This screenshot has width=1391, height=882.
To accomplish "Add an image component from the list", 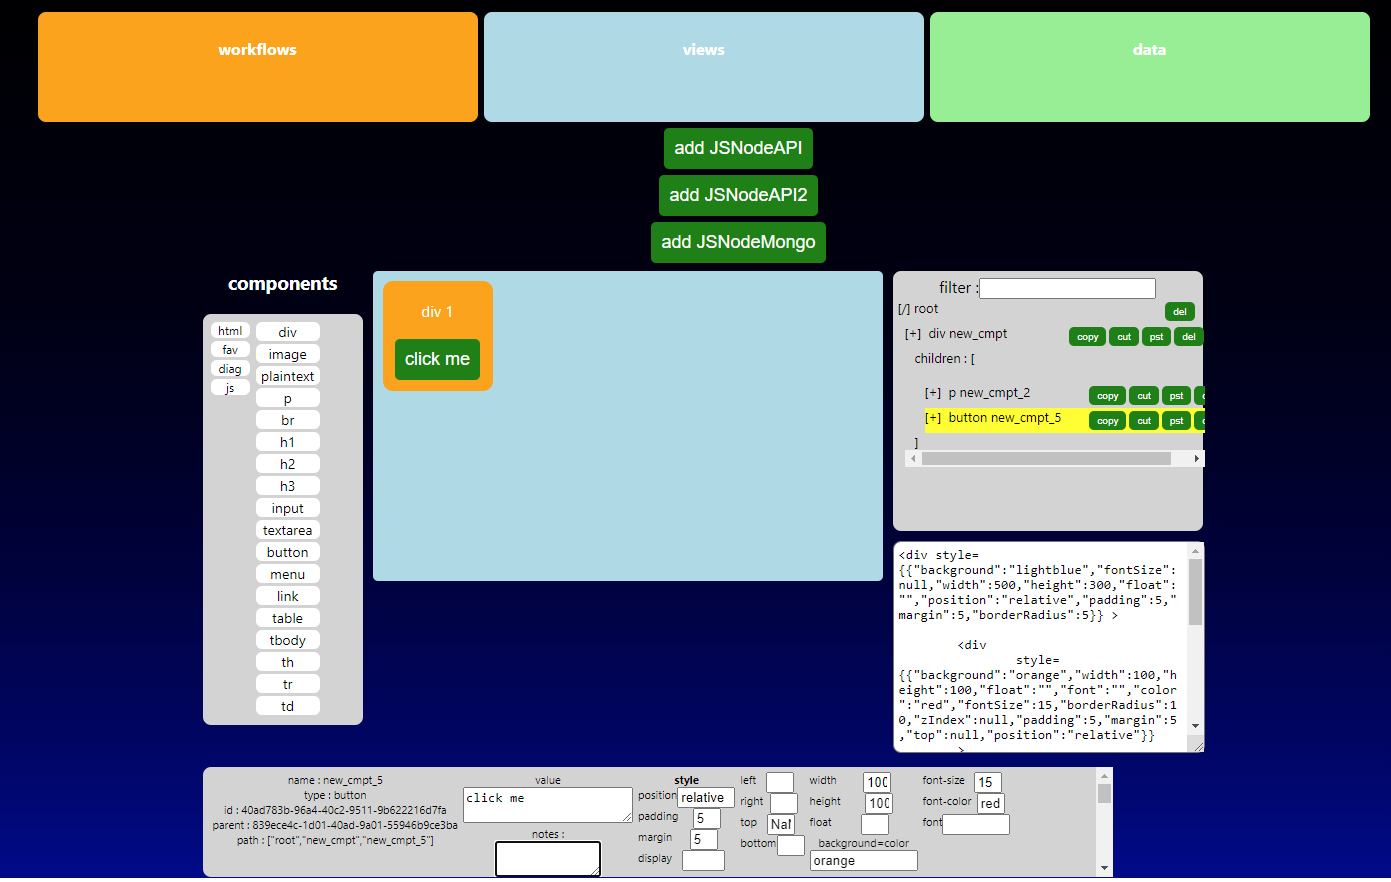I will (x=288, y=354).
